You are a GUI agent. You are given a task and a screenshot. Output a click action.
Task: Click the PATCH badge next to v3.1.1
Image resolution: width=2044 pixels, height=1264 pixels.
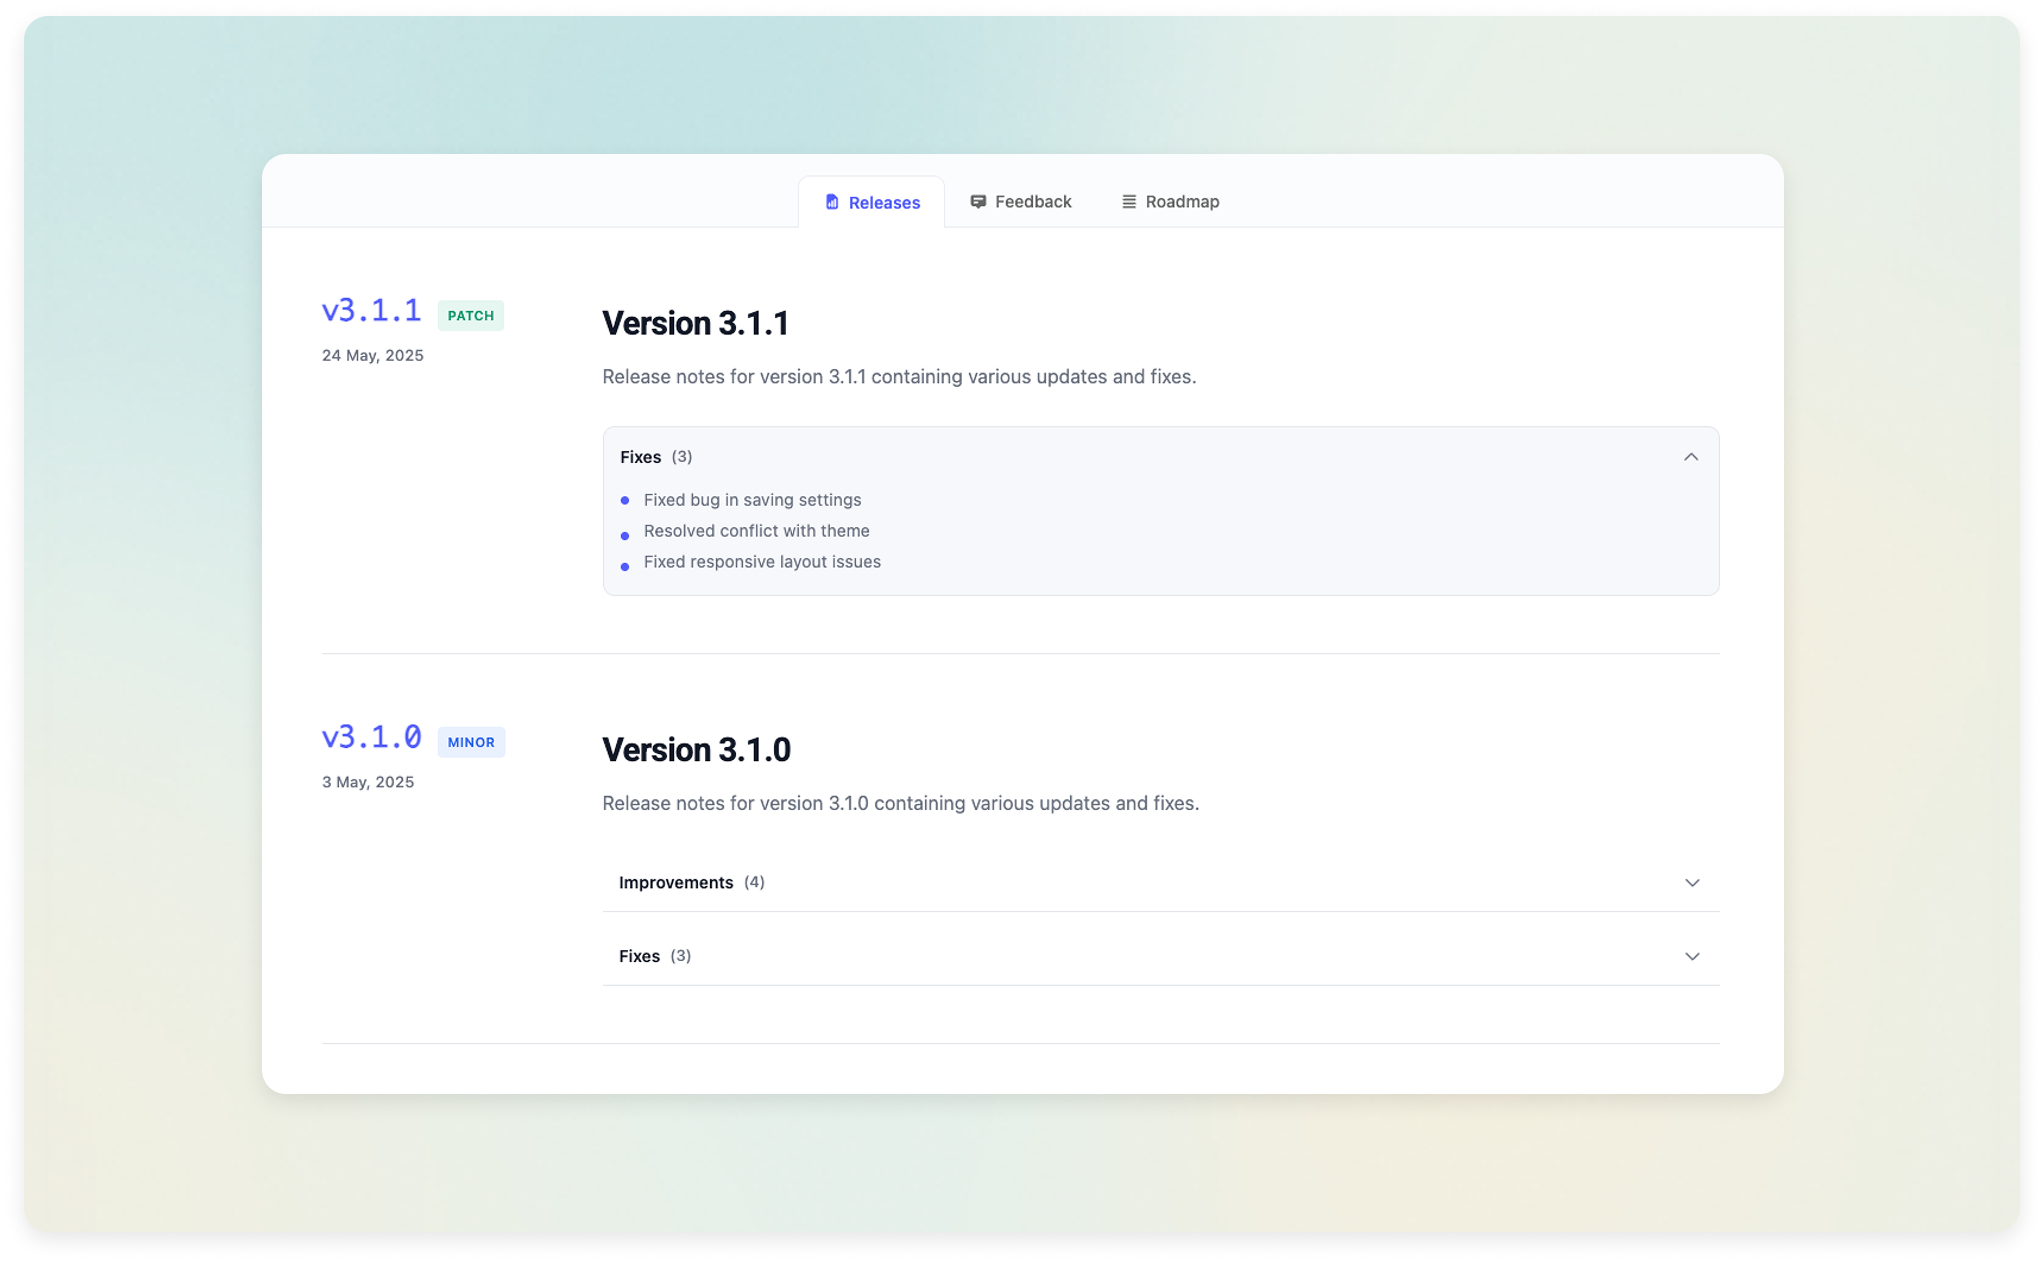coord(471,315)
